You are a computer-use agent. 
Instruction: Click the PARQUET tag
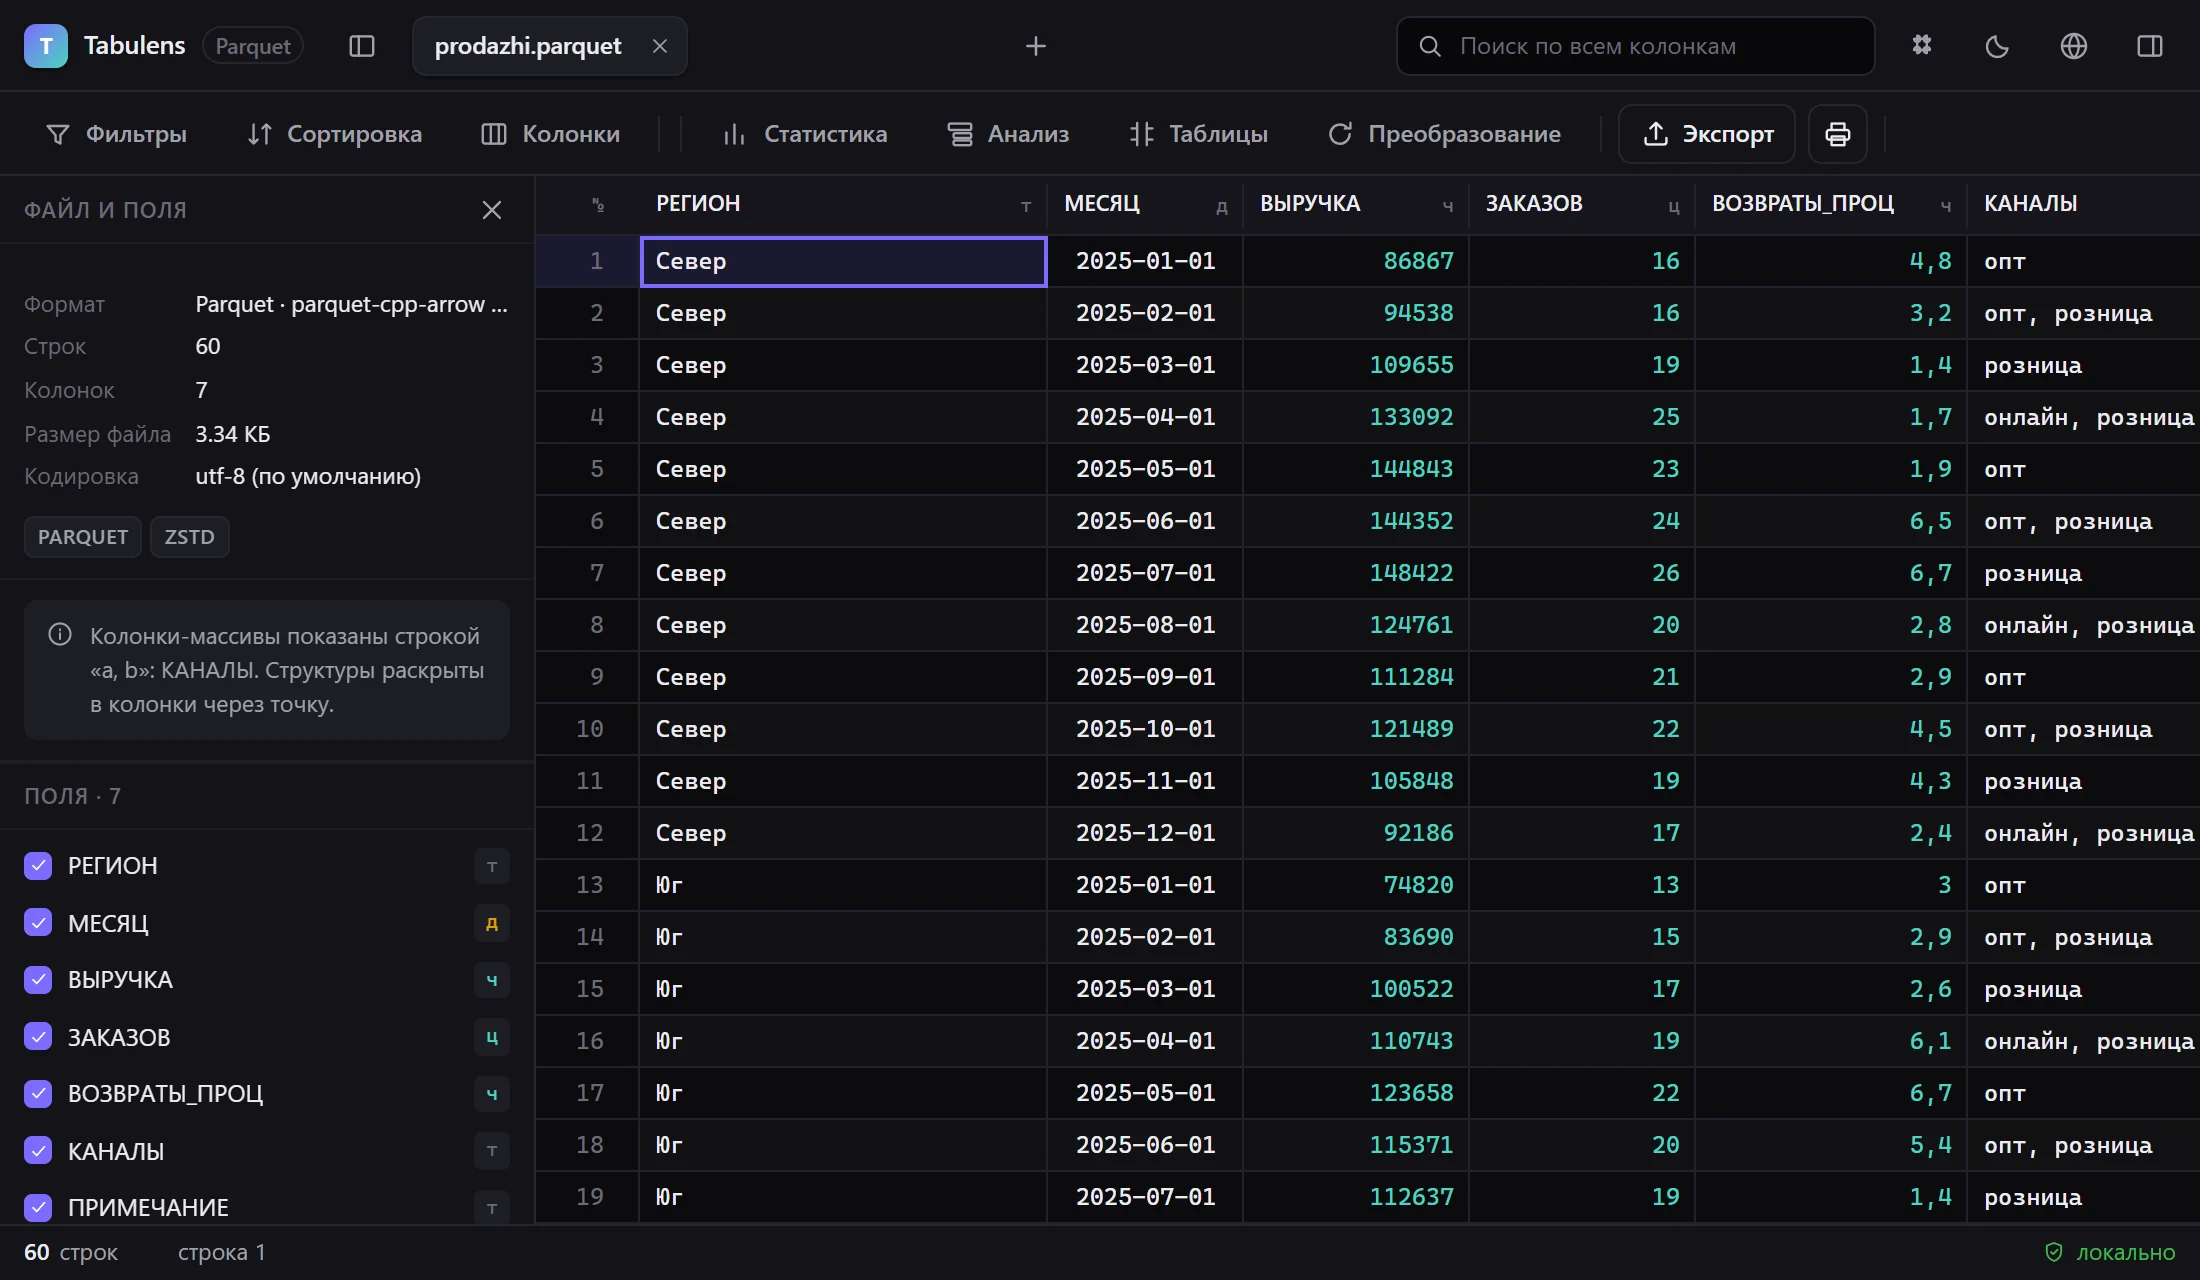tap(83, 537)
